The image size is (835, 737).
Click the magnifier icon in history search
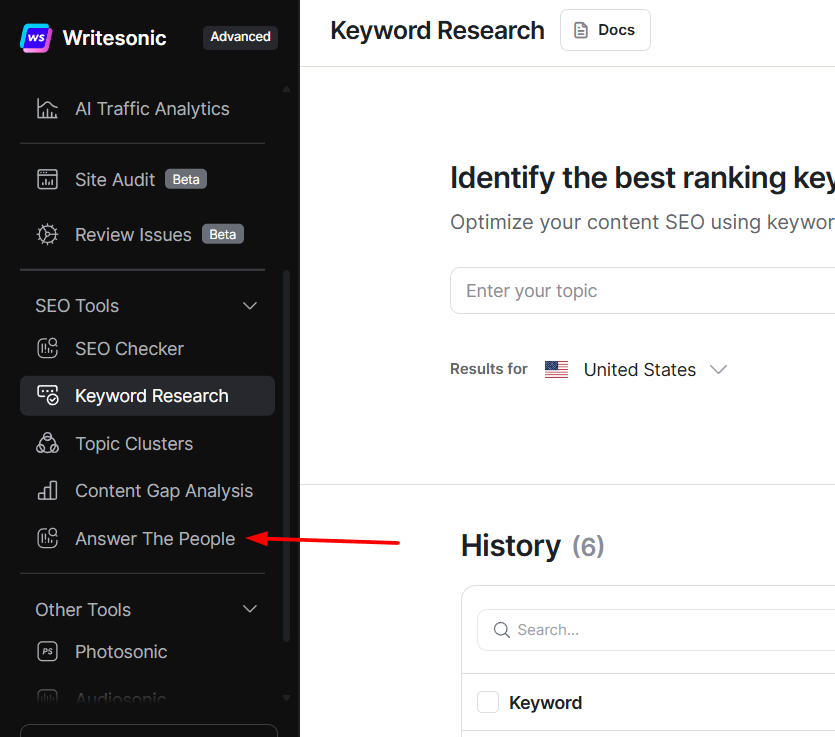coord(502,630)
